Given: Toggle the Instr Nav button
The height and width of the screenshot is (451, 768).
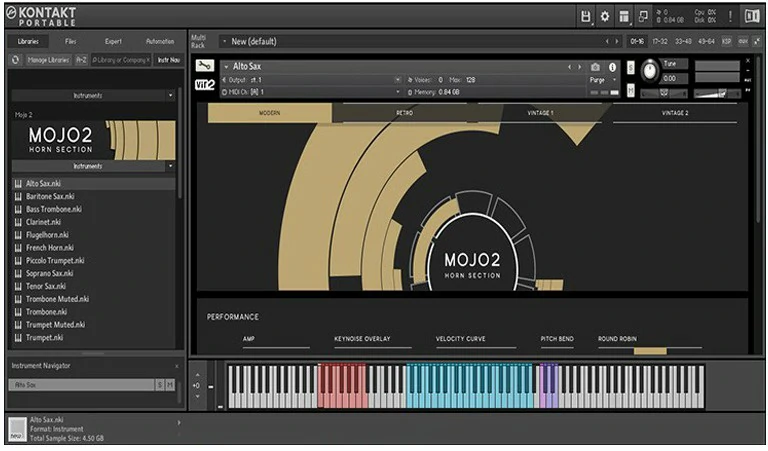Looking at the screenshot, I should pyautogui.click(x=168, y=60).
